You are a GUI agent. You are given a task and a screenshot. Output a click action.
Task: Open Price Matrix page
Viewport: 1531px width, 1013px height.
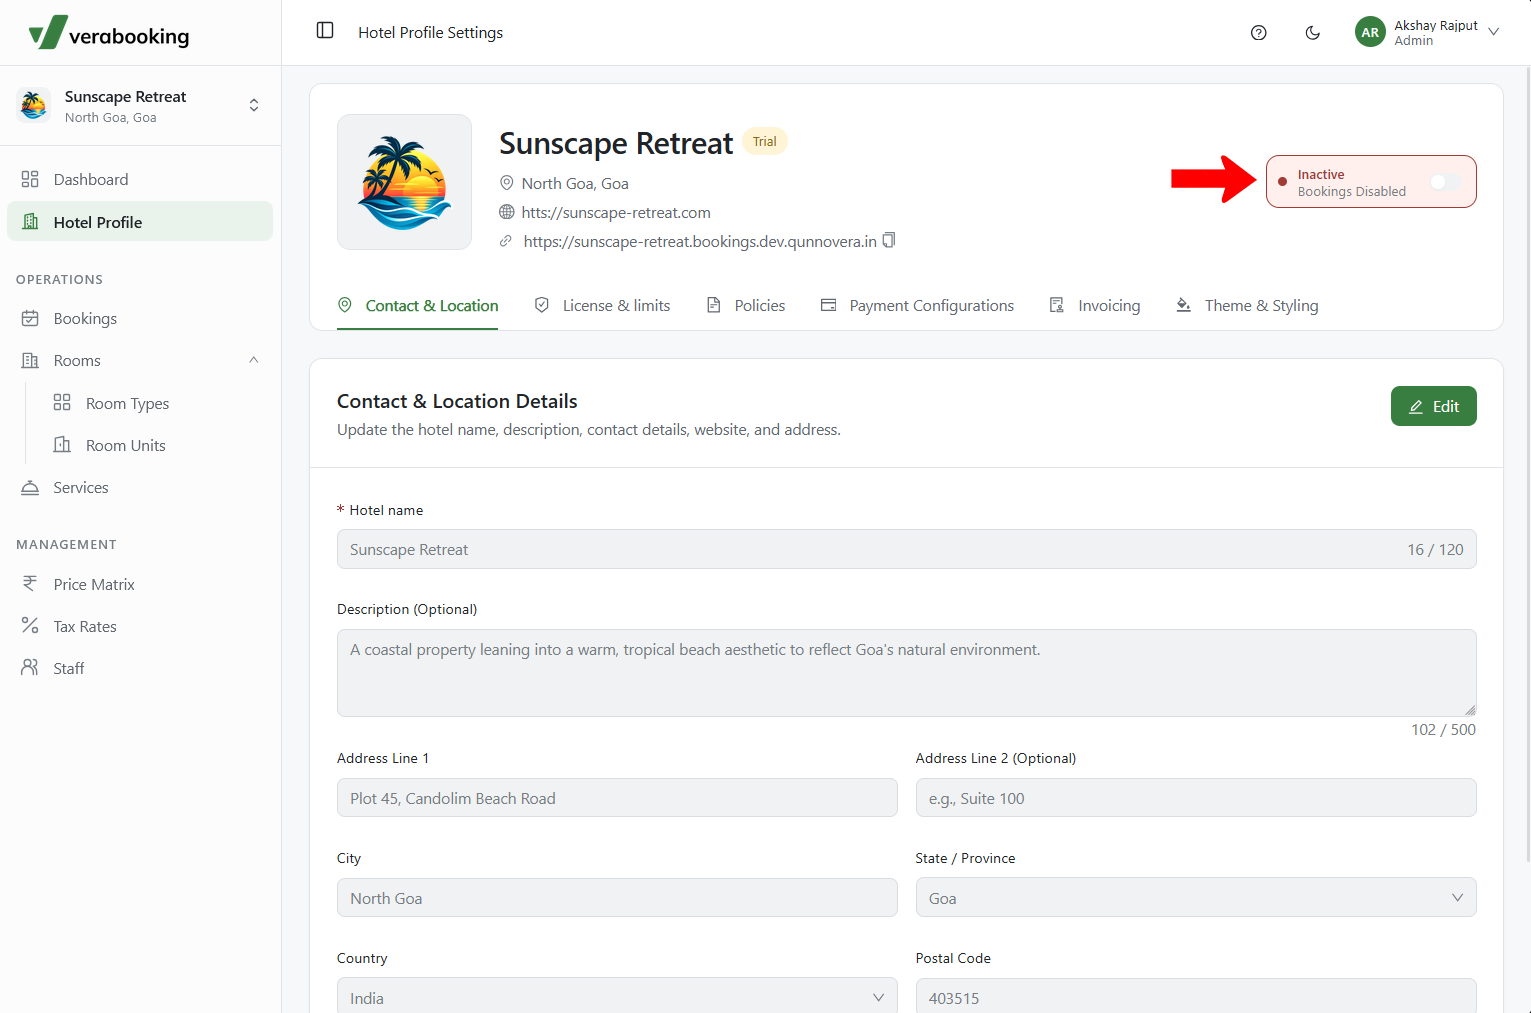point(140,584)
